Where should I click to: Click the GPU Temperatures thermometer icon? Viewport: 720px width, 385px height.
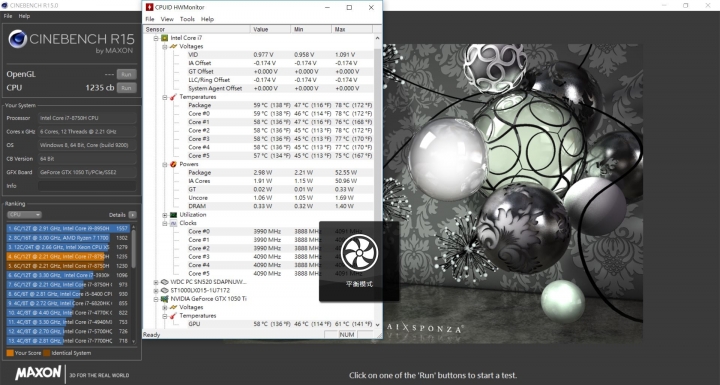(x=173, y=316)
